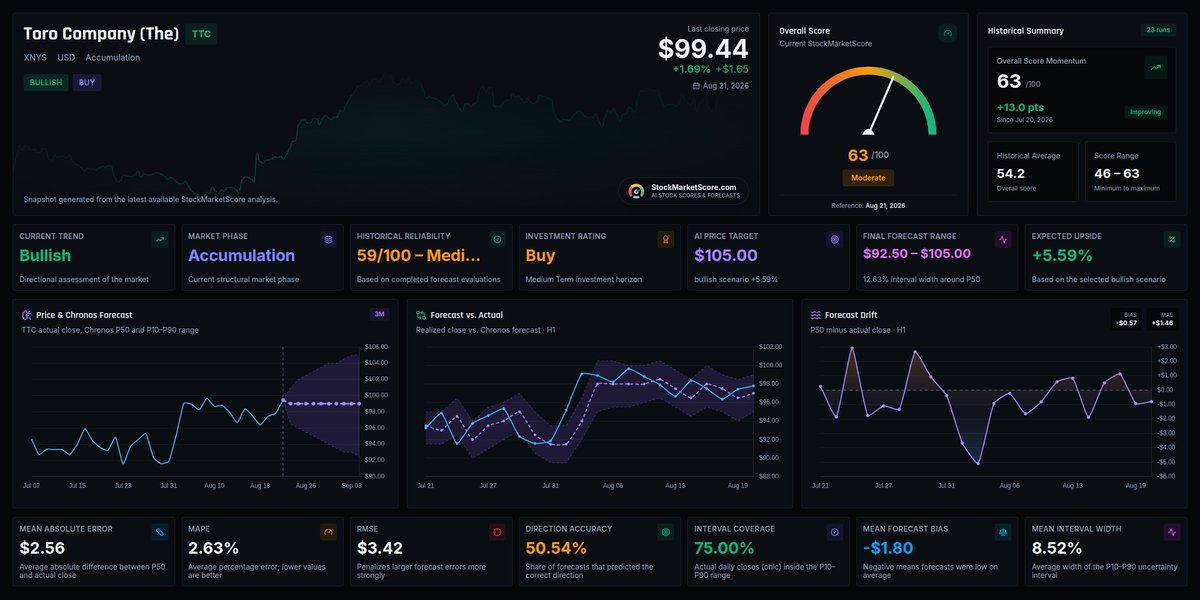
Task: Click the calendar icon beside Aug 21, 2026
Action: tap(696, 86)
